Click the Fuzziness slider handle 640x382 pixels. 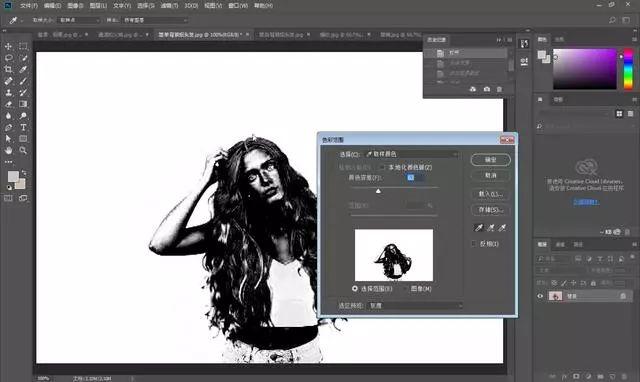(378, 191)
